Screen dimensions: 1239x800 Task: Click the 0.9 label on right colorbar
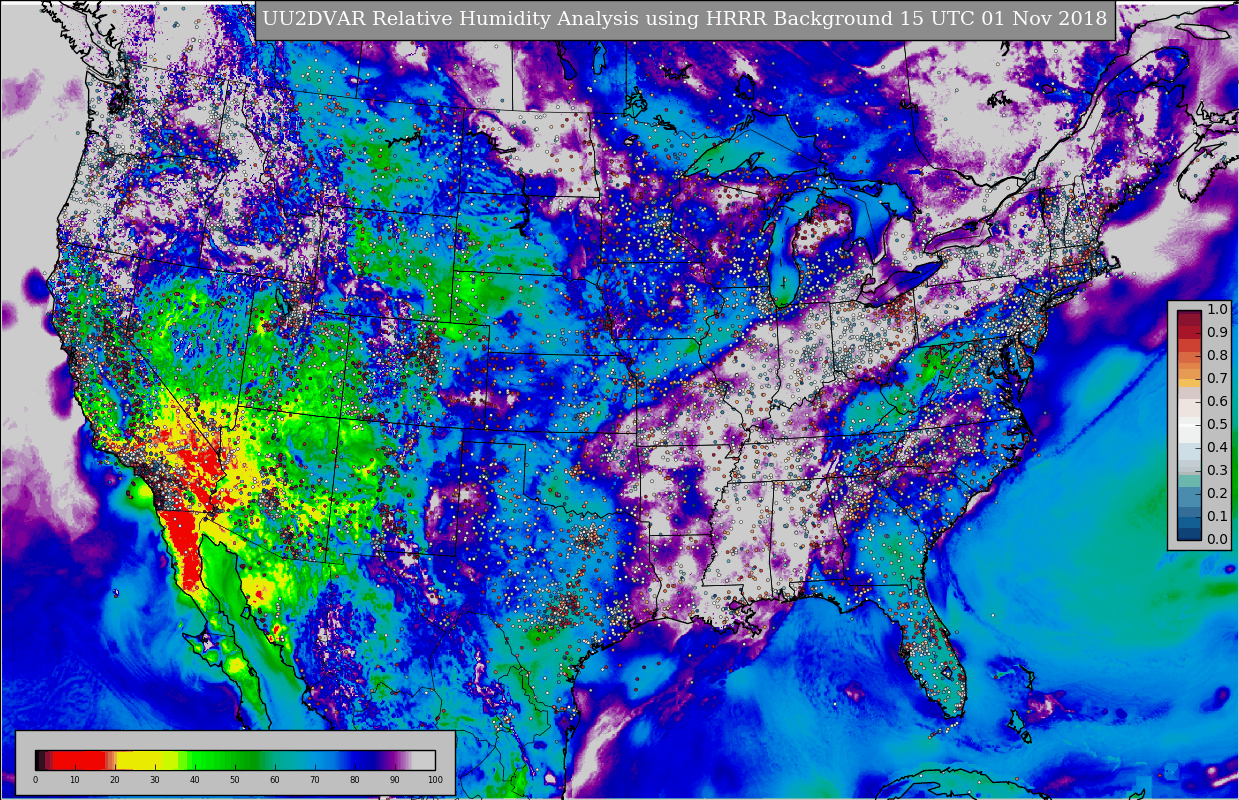[1217, 332]
